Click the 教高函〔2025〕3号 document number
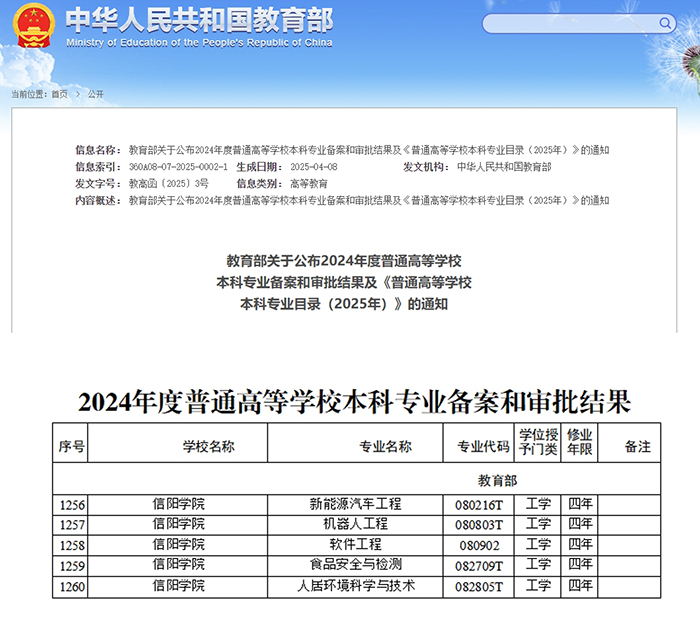This screenshot has width=700, height=633. click(168, 184)
